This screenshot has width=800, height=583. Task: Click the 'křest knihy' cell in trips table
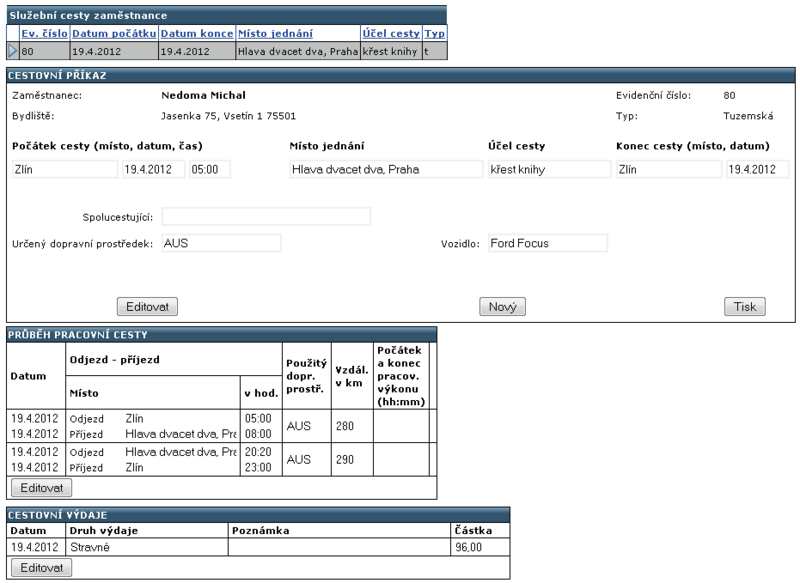coord(391,51)
